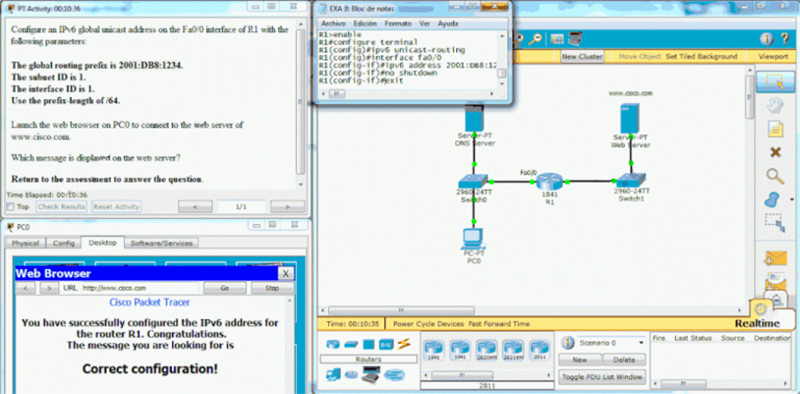This screenshot has height=394, width=800.
Task: Activate the Delete tool X icon
Action: pos(776,153)
